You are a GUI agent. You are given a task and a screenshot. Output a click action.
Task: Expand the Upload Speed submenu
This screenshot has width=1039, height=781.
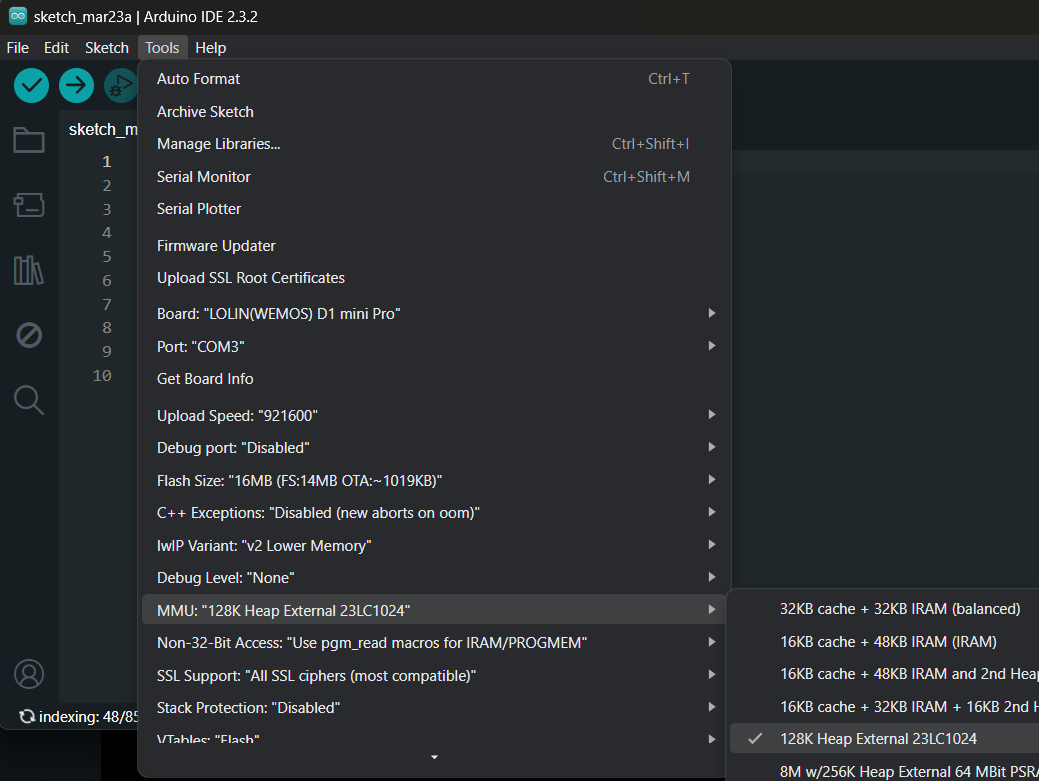click(434, 415)
